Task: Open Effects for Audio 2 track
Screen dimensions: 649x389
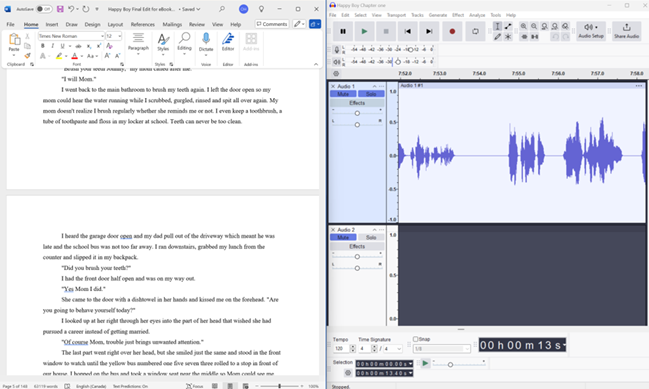Action: 357,246
